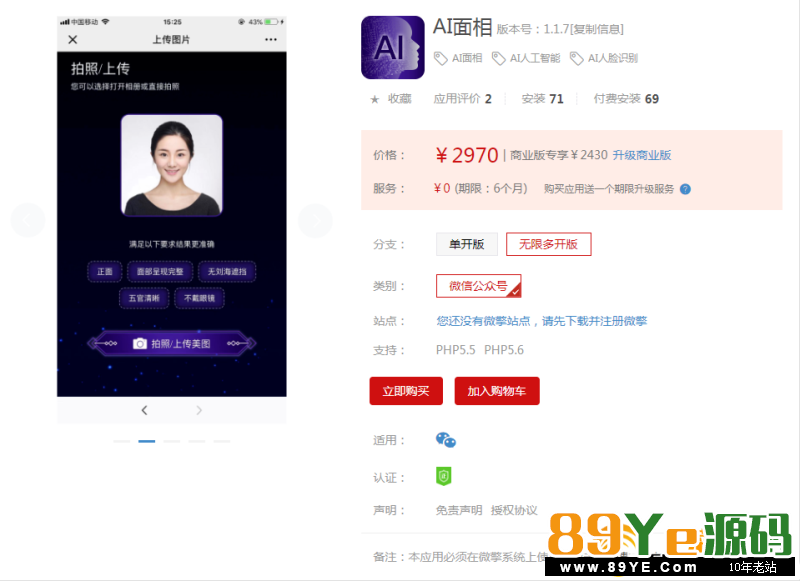Tap the 无刘海遮挡 requirement tag
The width and height of the screenshot is (800, 581).
coord(227,271)
